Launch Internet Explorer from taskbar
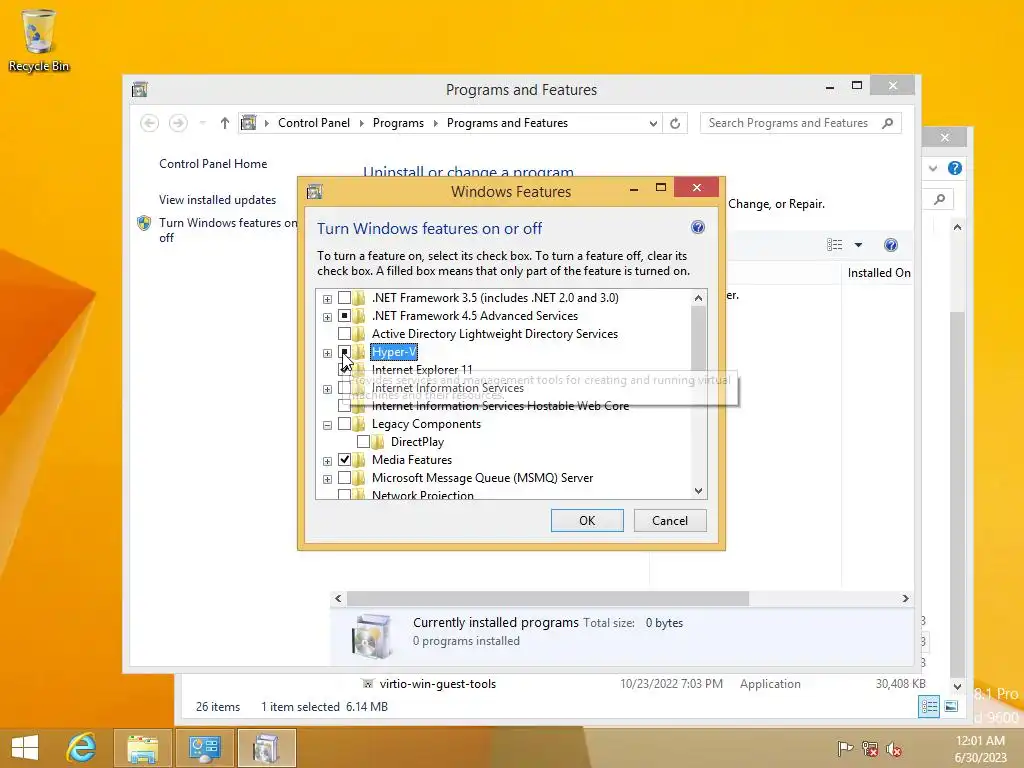 pos(82,747)
